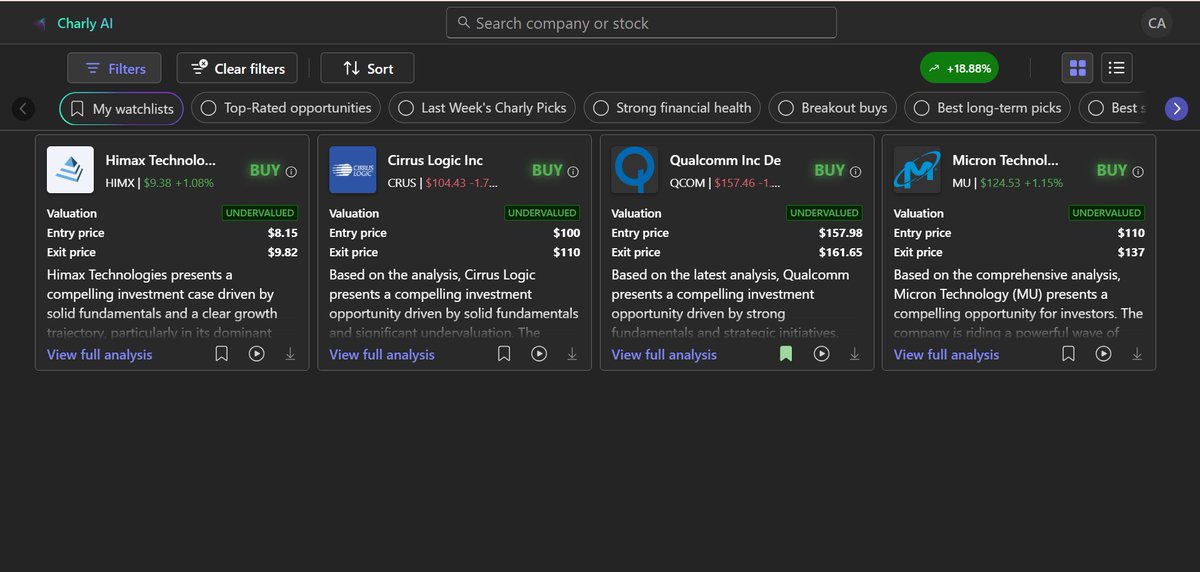Click the Himax Technolo... card title

click(x=160, y=160)
